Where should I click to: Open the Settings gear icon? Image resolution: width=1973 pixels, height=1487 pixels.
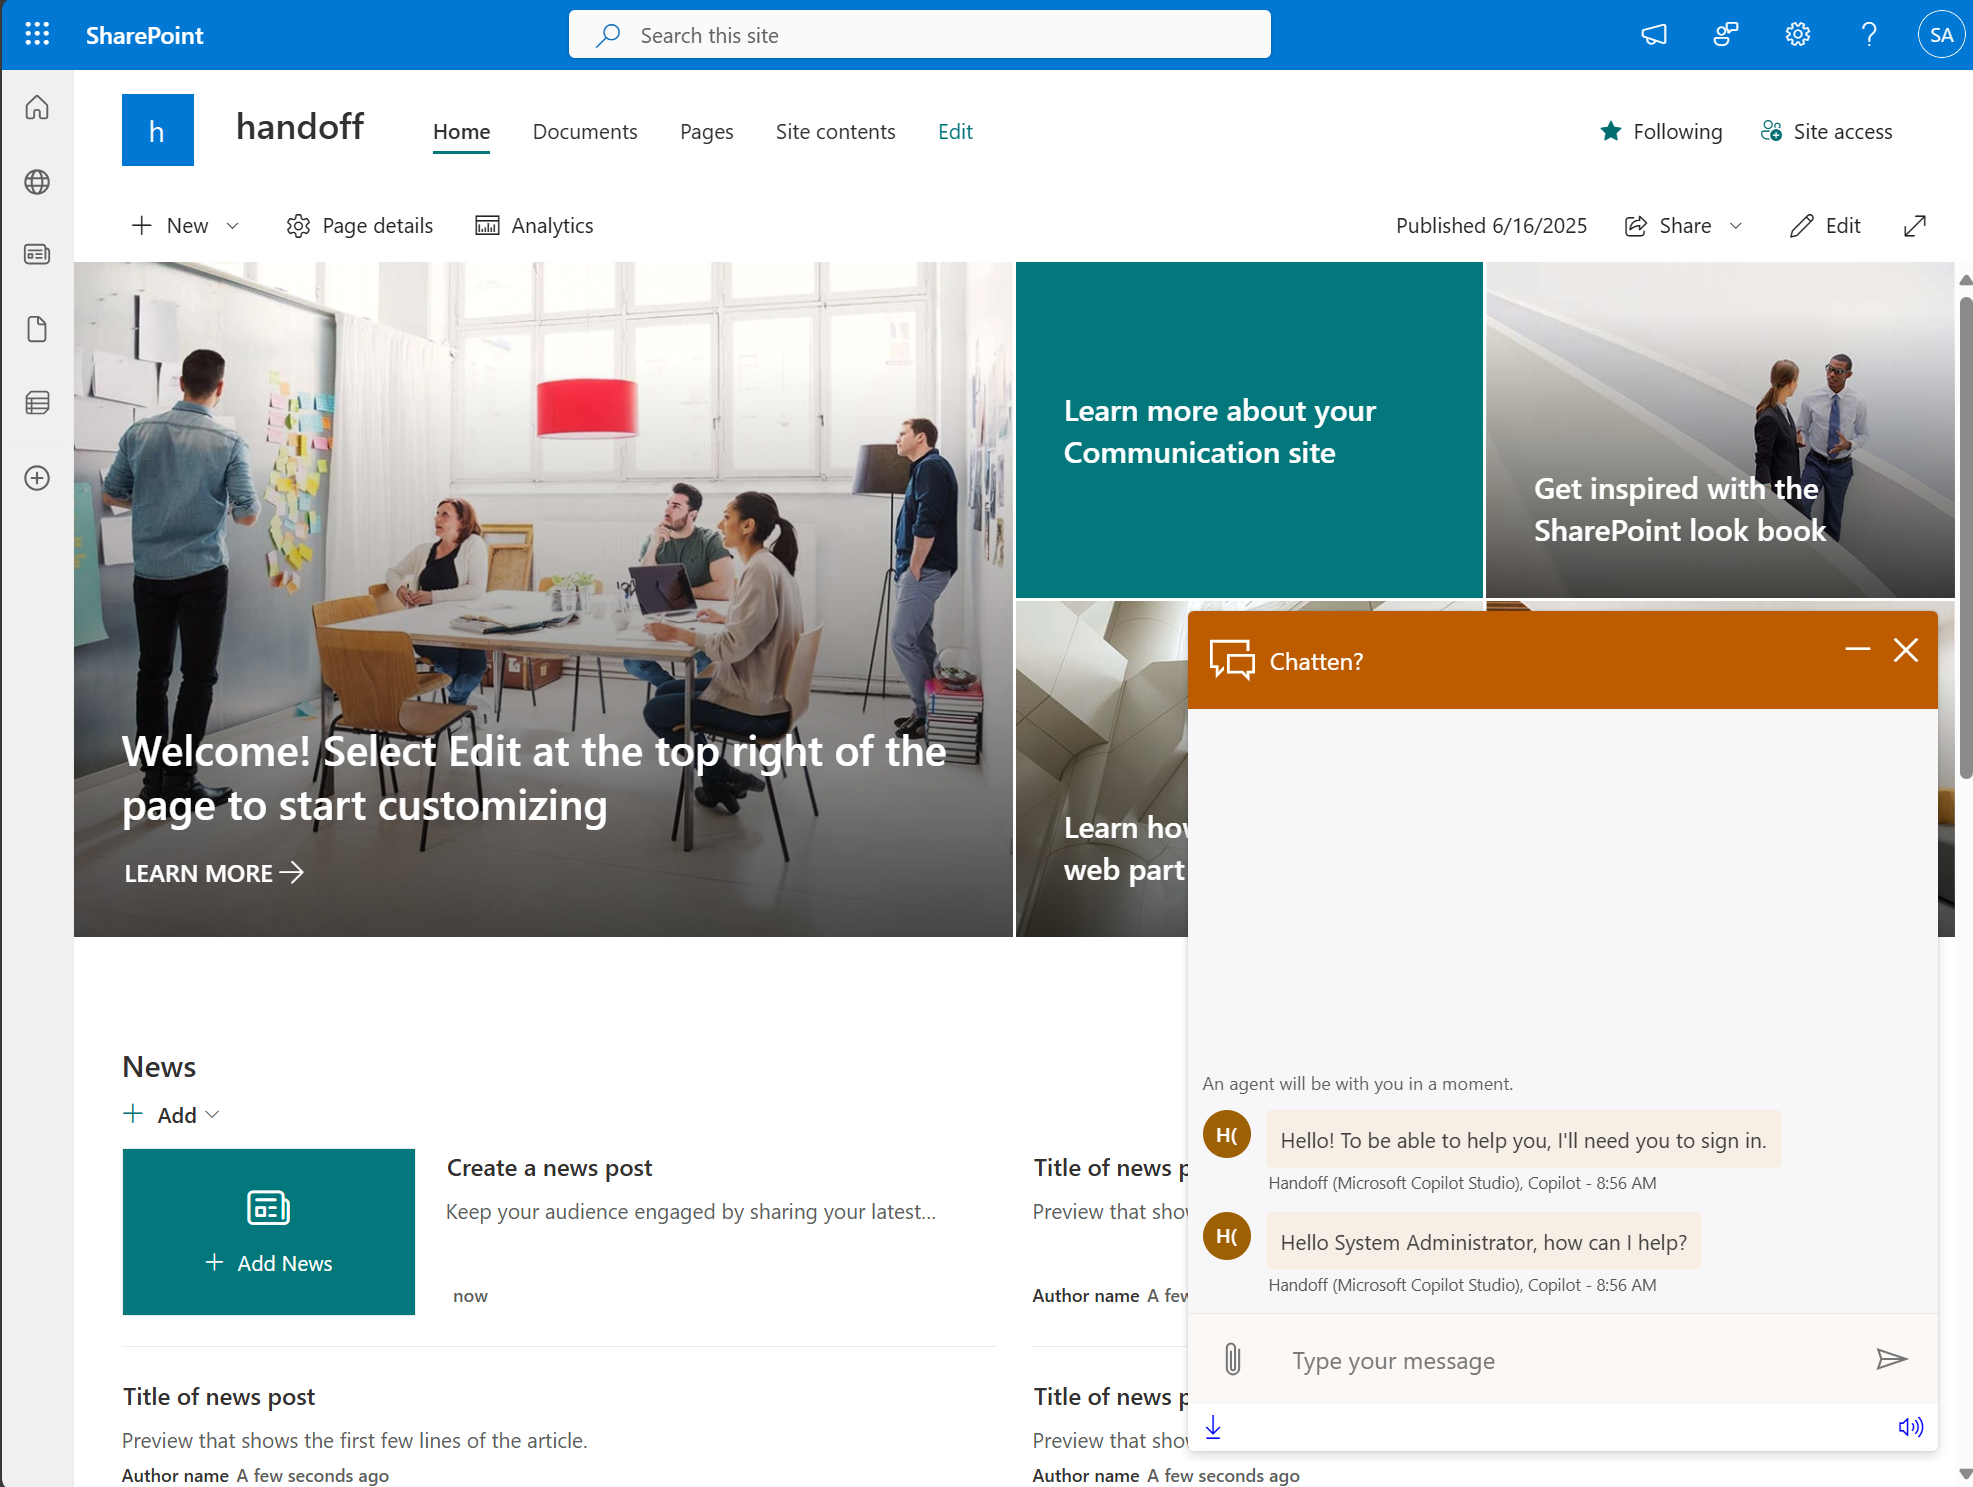pyautogui.click(x=1798, y=35)
